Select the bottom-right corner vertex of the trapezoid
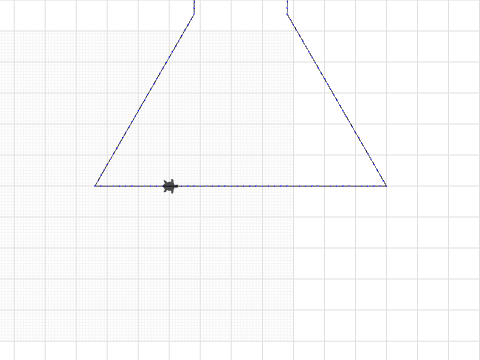The image size is (480, 360). coord(386,186)
